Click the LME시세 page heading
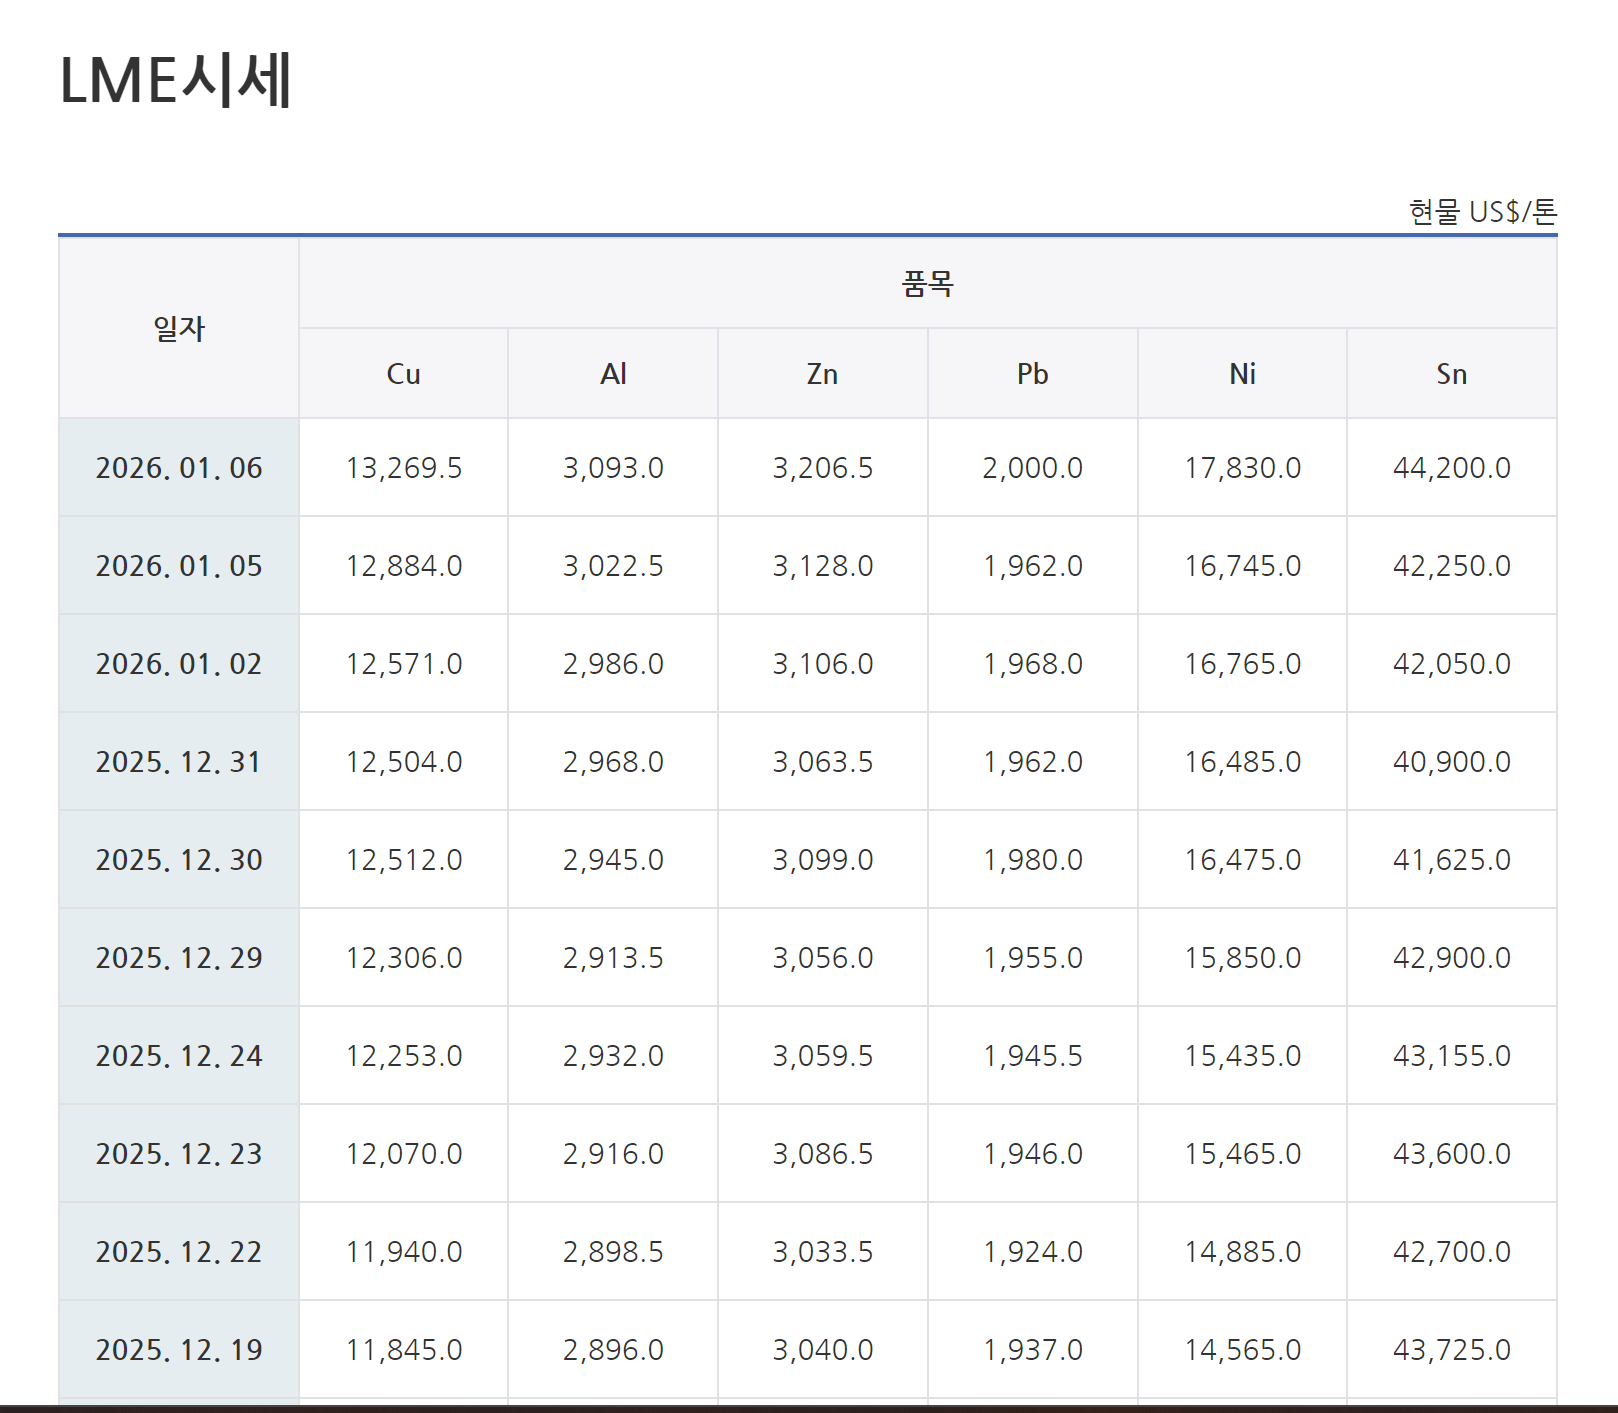This screenshot has height=1413, width=1618. coord(176,80)
